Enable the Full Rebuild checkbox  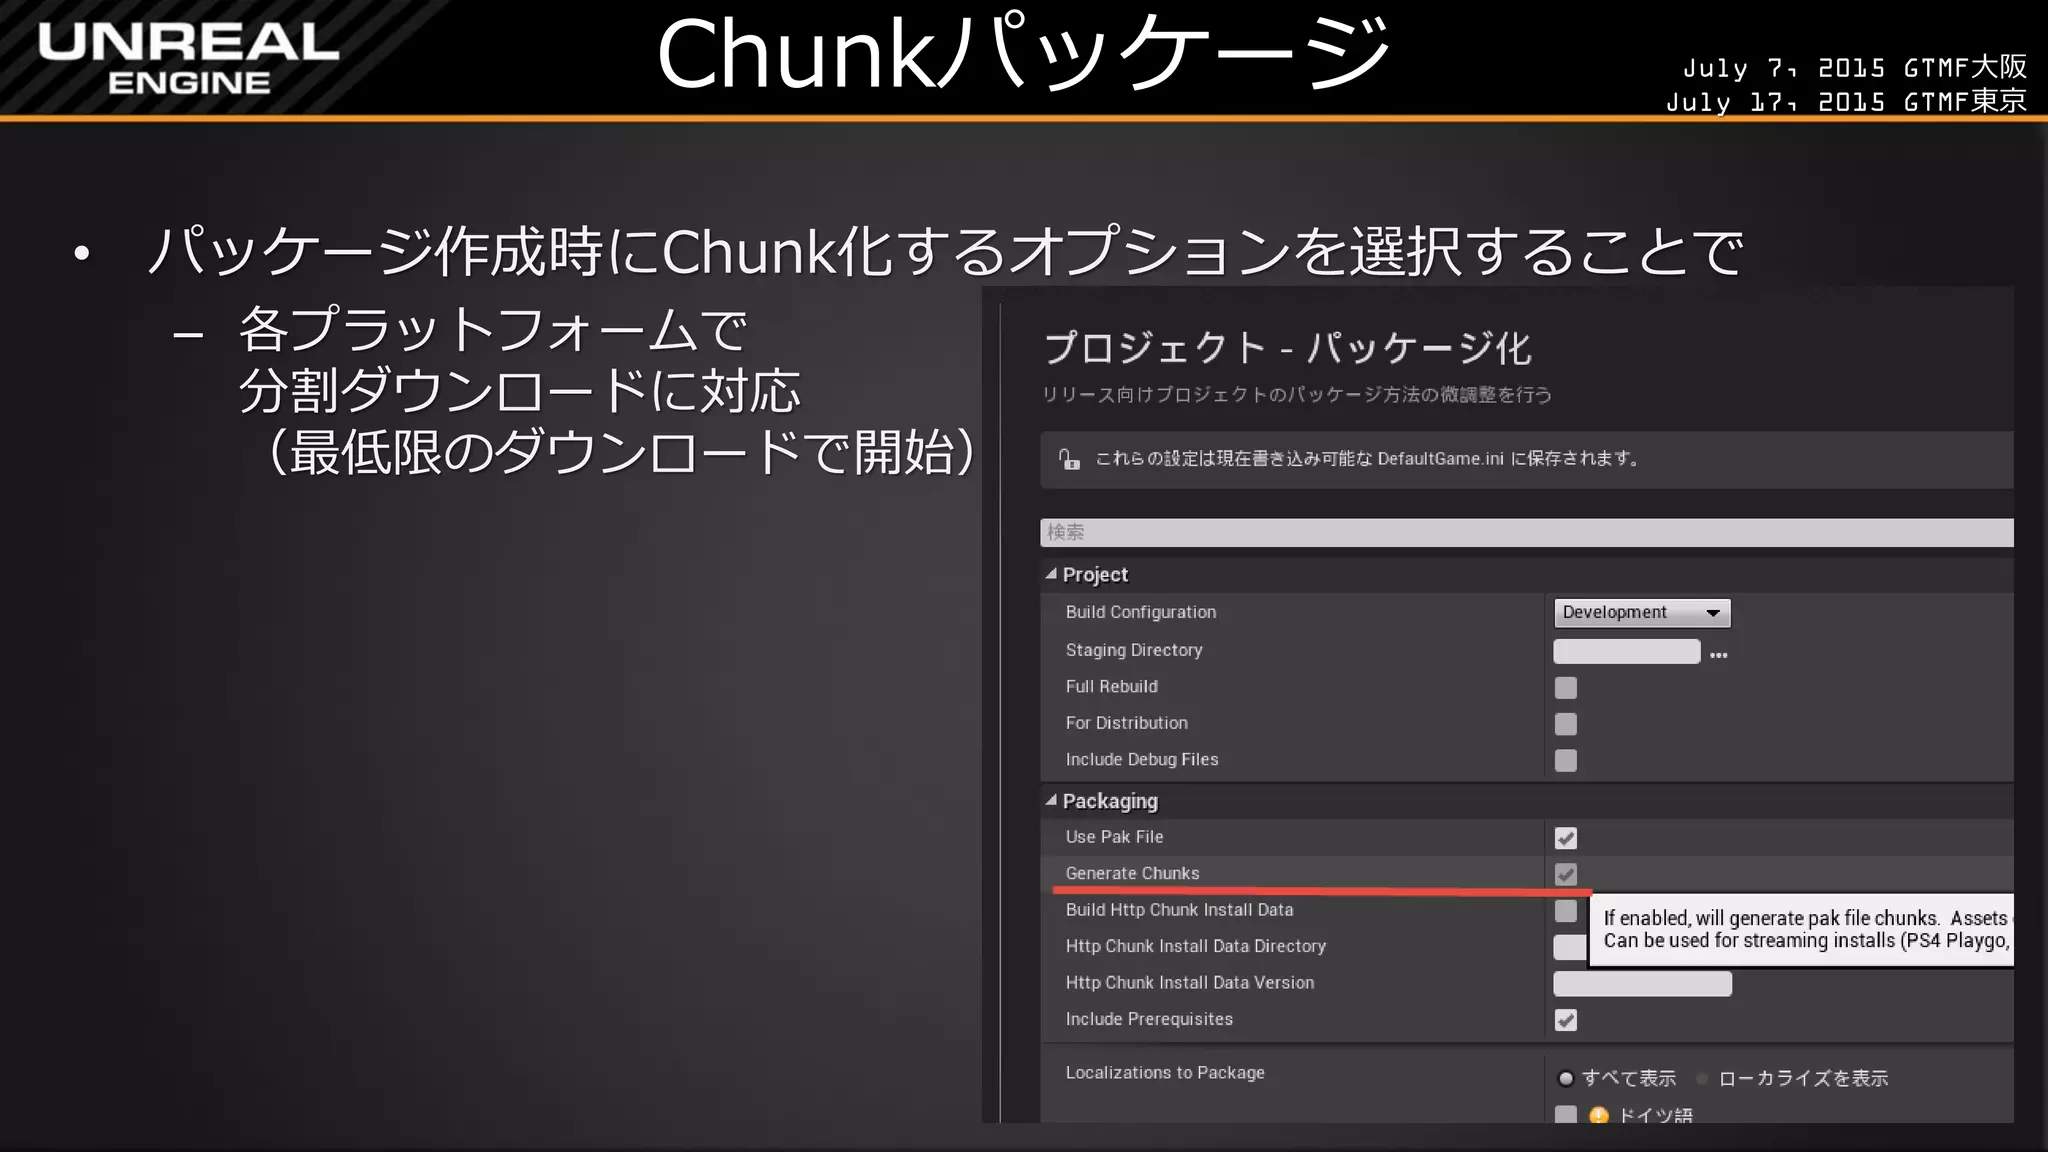(1566, 688)
